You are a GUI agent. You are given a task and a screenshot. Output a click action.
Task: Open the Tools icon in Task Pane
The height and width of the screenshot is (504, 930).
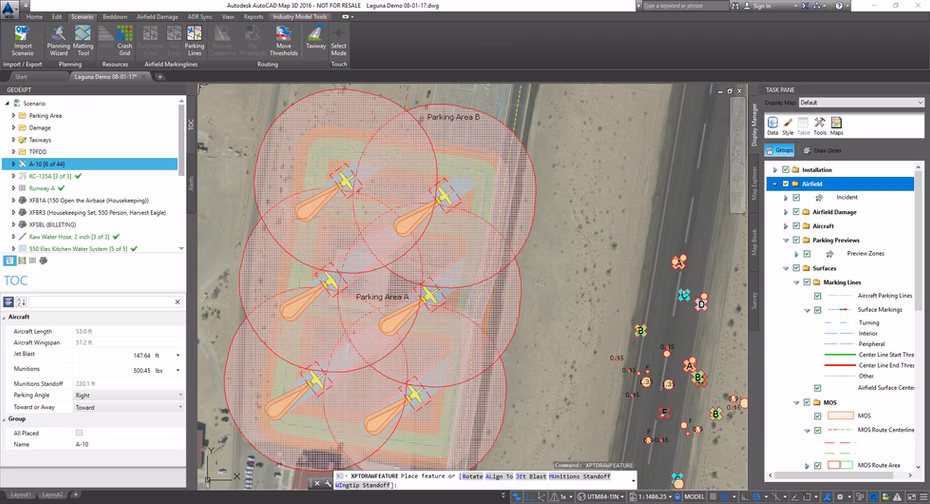820,126
